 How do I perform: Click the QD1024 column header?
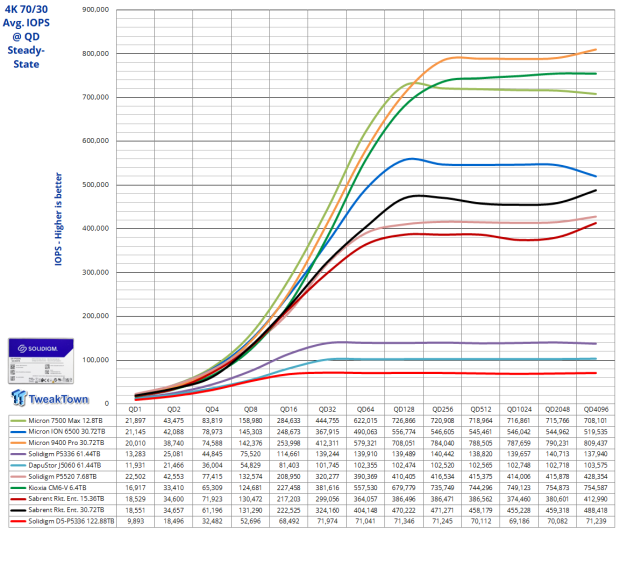coord(519,409)
